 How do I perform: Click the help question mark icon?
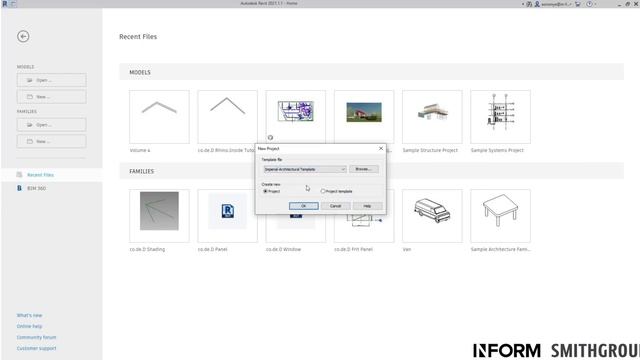point(589,4)
